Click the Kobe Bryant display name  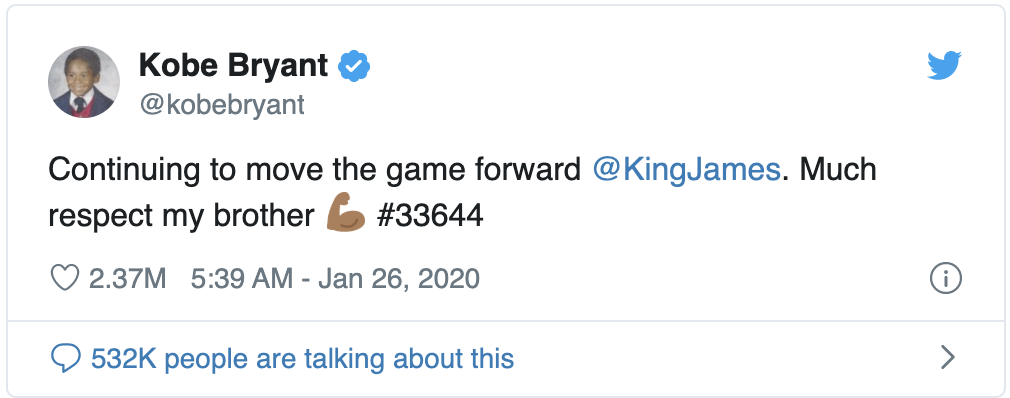[x=233, y=65]
